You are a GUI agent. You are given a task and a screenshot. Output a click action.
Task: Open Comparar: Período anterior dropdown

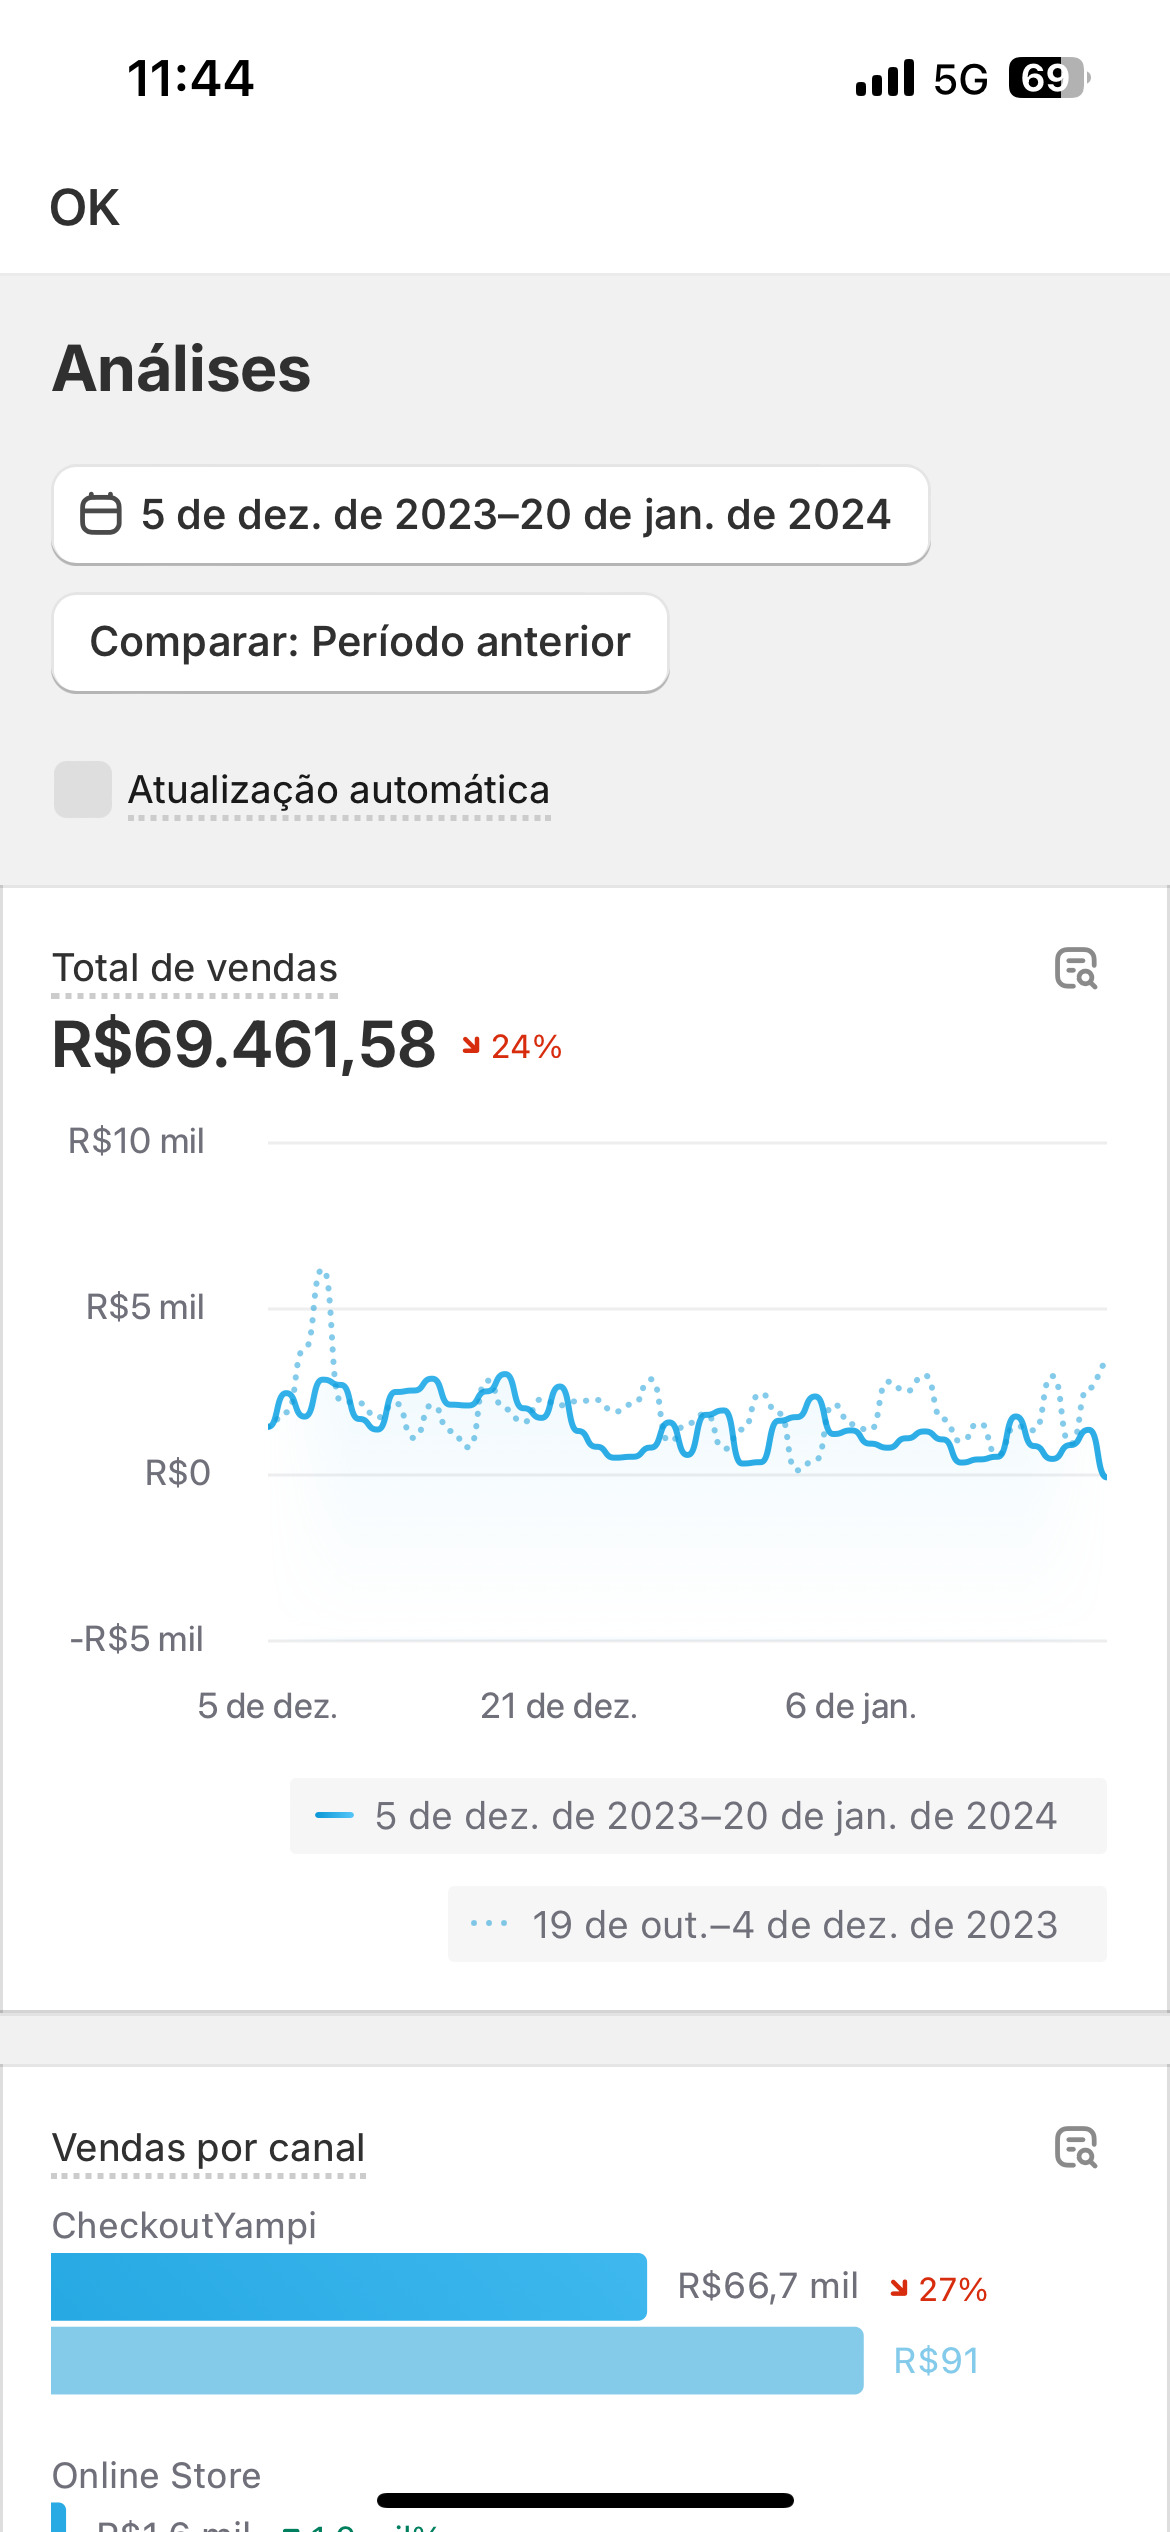tap(360, 642)
